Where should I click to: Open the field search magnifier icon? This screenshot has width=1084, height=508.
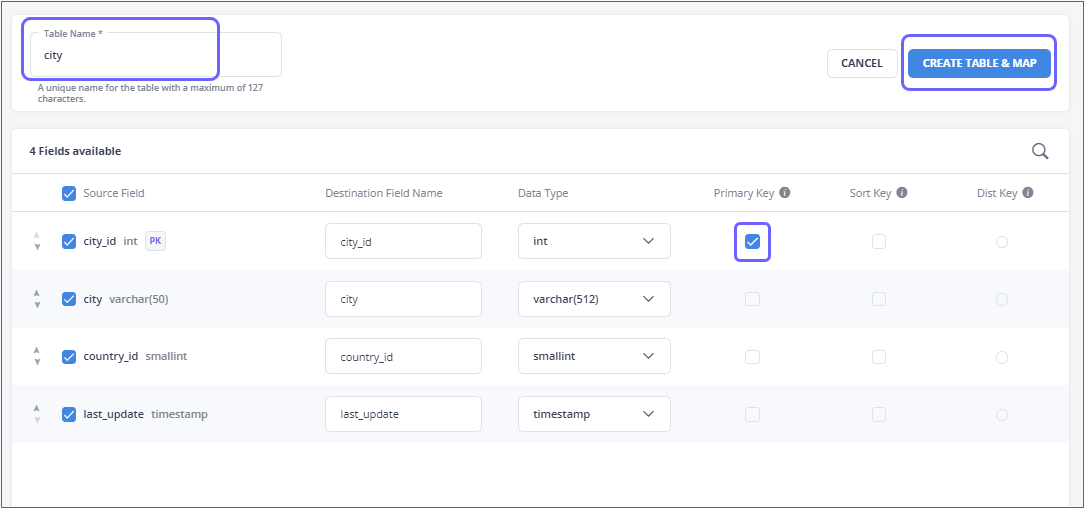tap(1040, 151)
